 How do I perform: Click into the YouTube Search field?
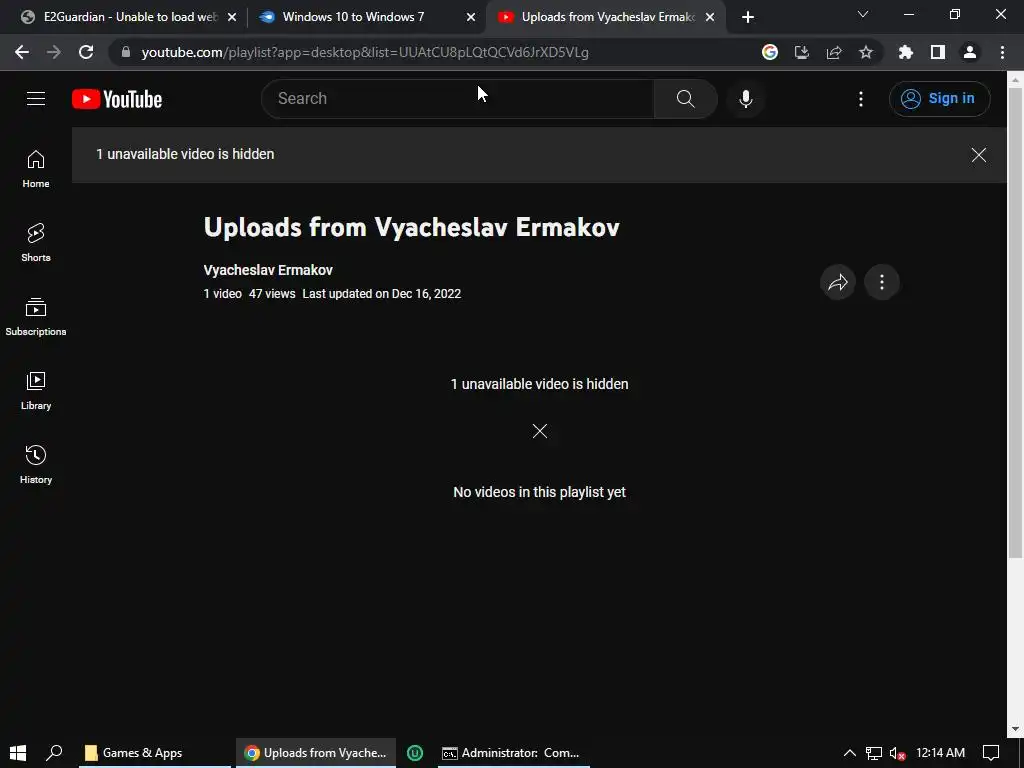[x=457, y=99]
